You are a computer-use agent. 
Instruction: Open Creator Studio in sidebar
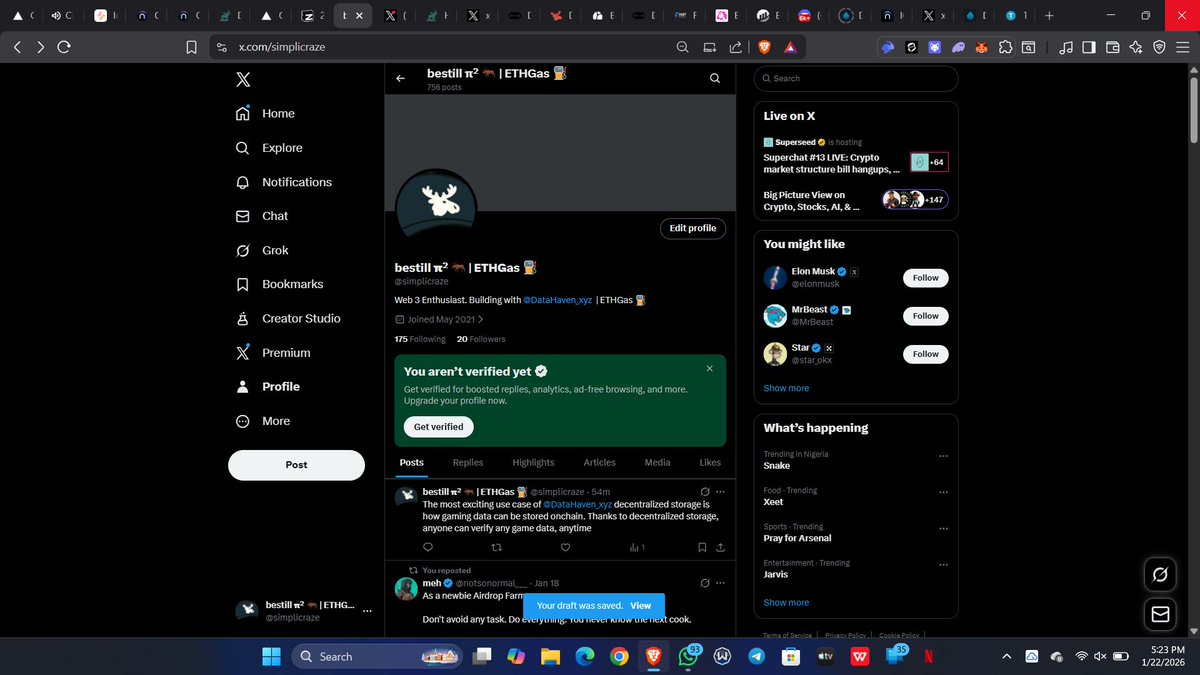click(x=287, y=318)
